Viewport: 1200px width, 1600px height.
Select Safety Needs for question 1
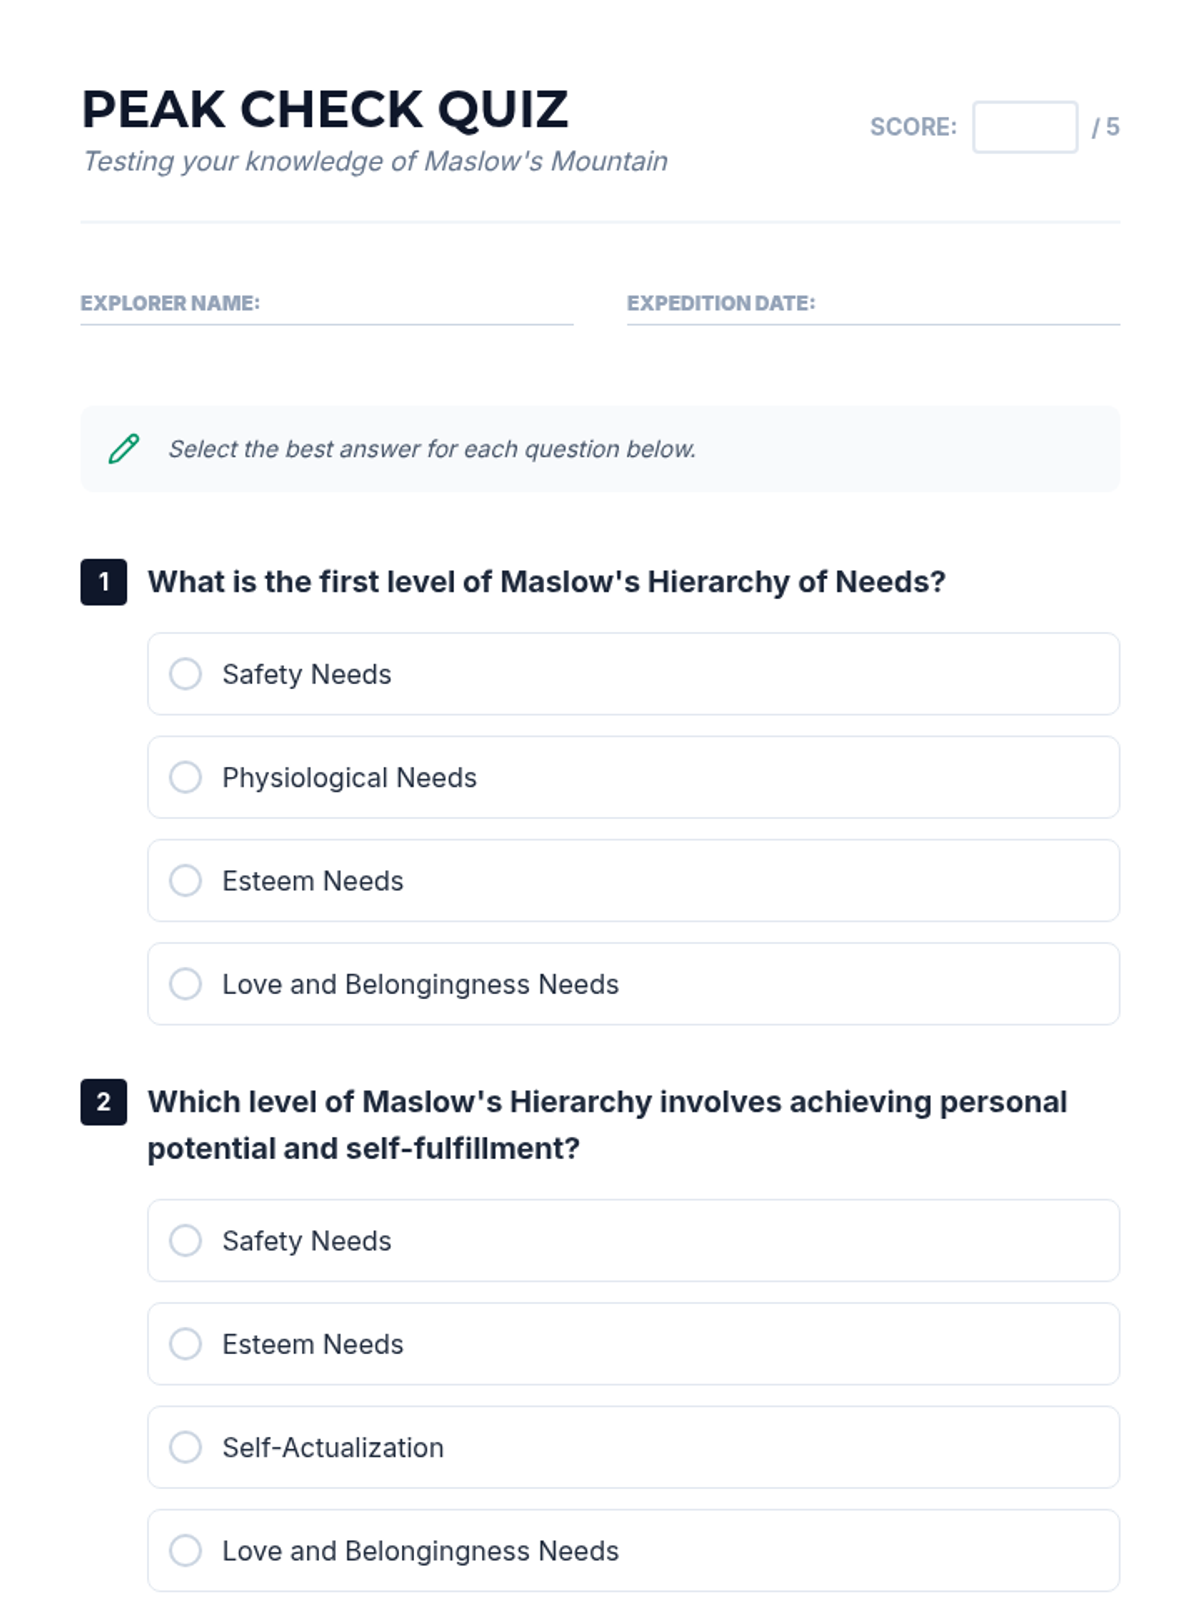(x=186, y=674)
